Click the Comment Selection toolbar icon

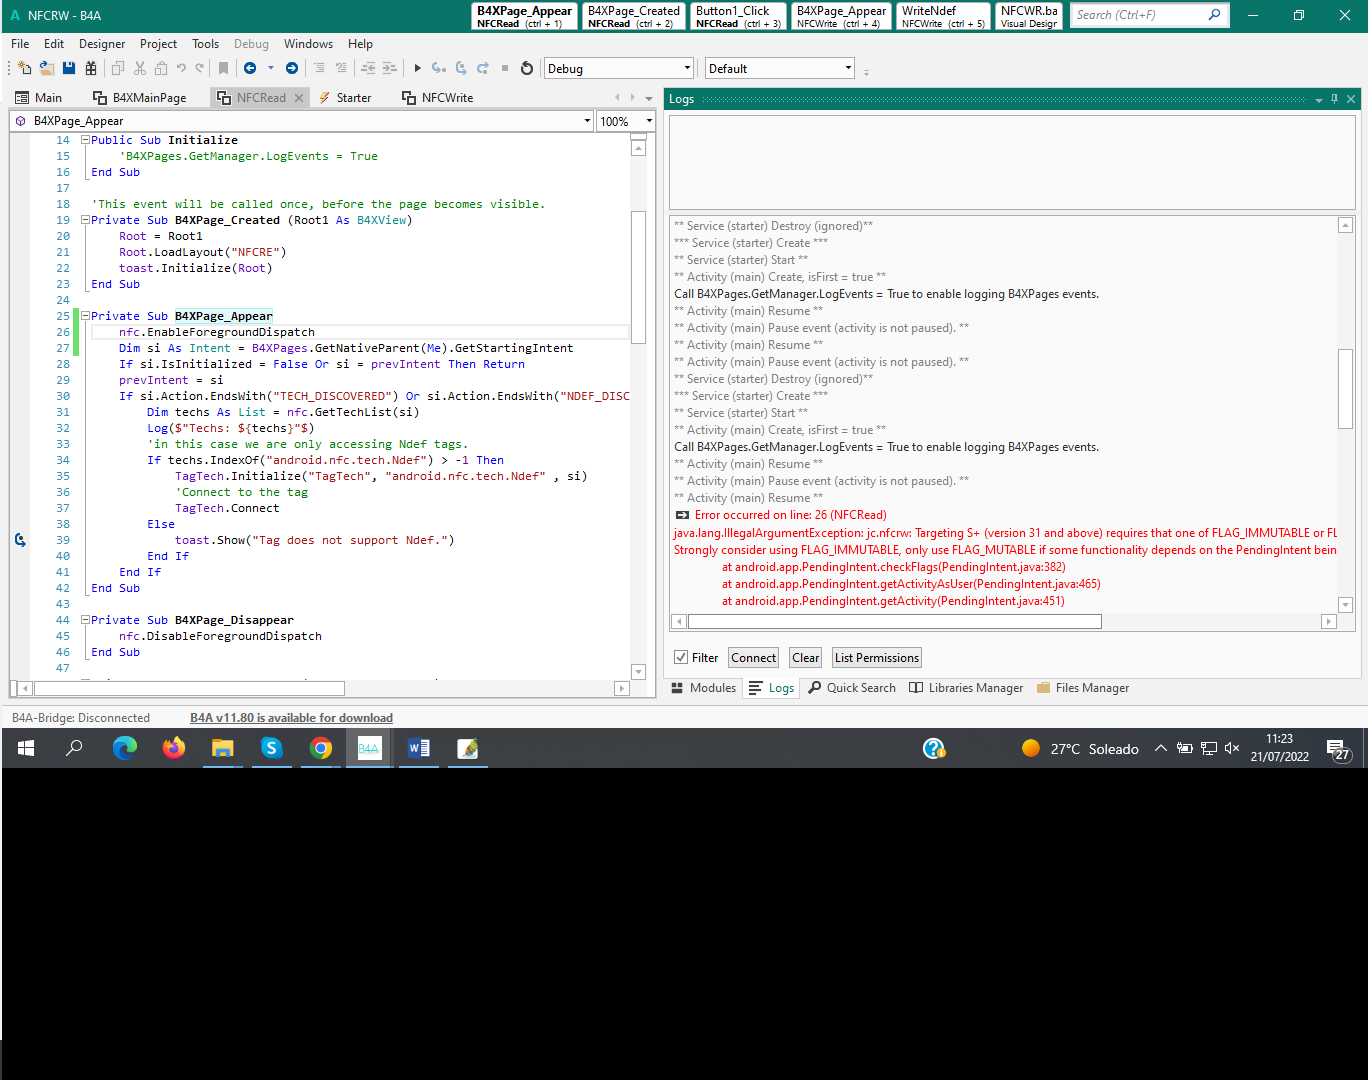(320, 68)
